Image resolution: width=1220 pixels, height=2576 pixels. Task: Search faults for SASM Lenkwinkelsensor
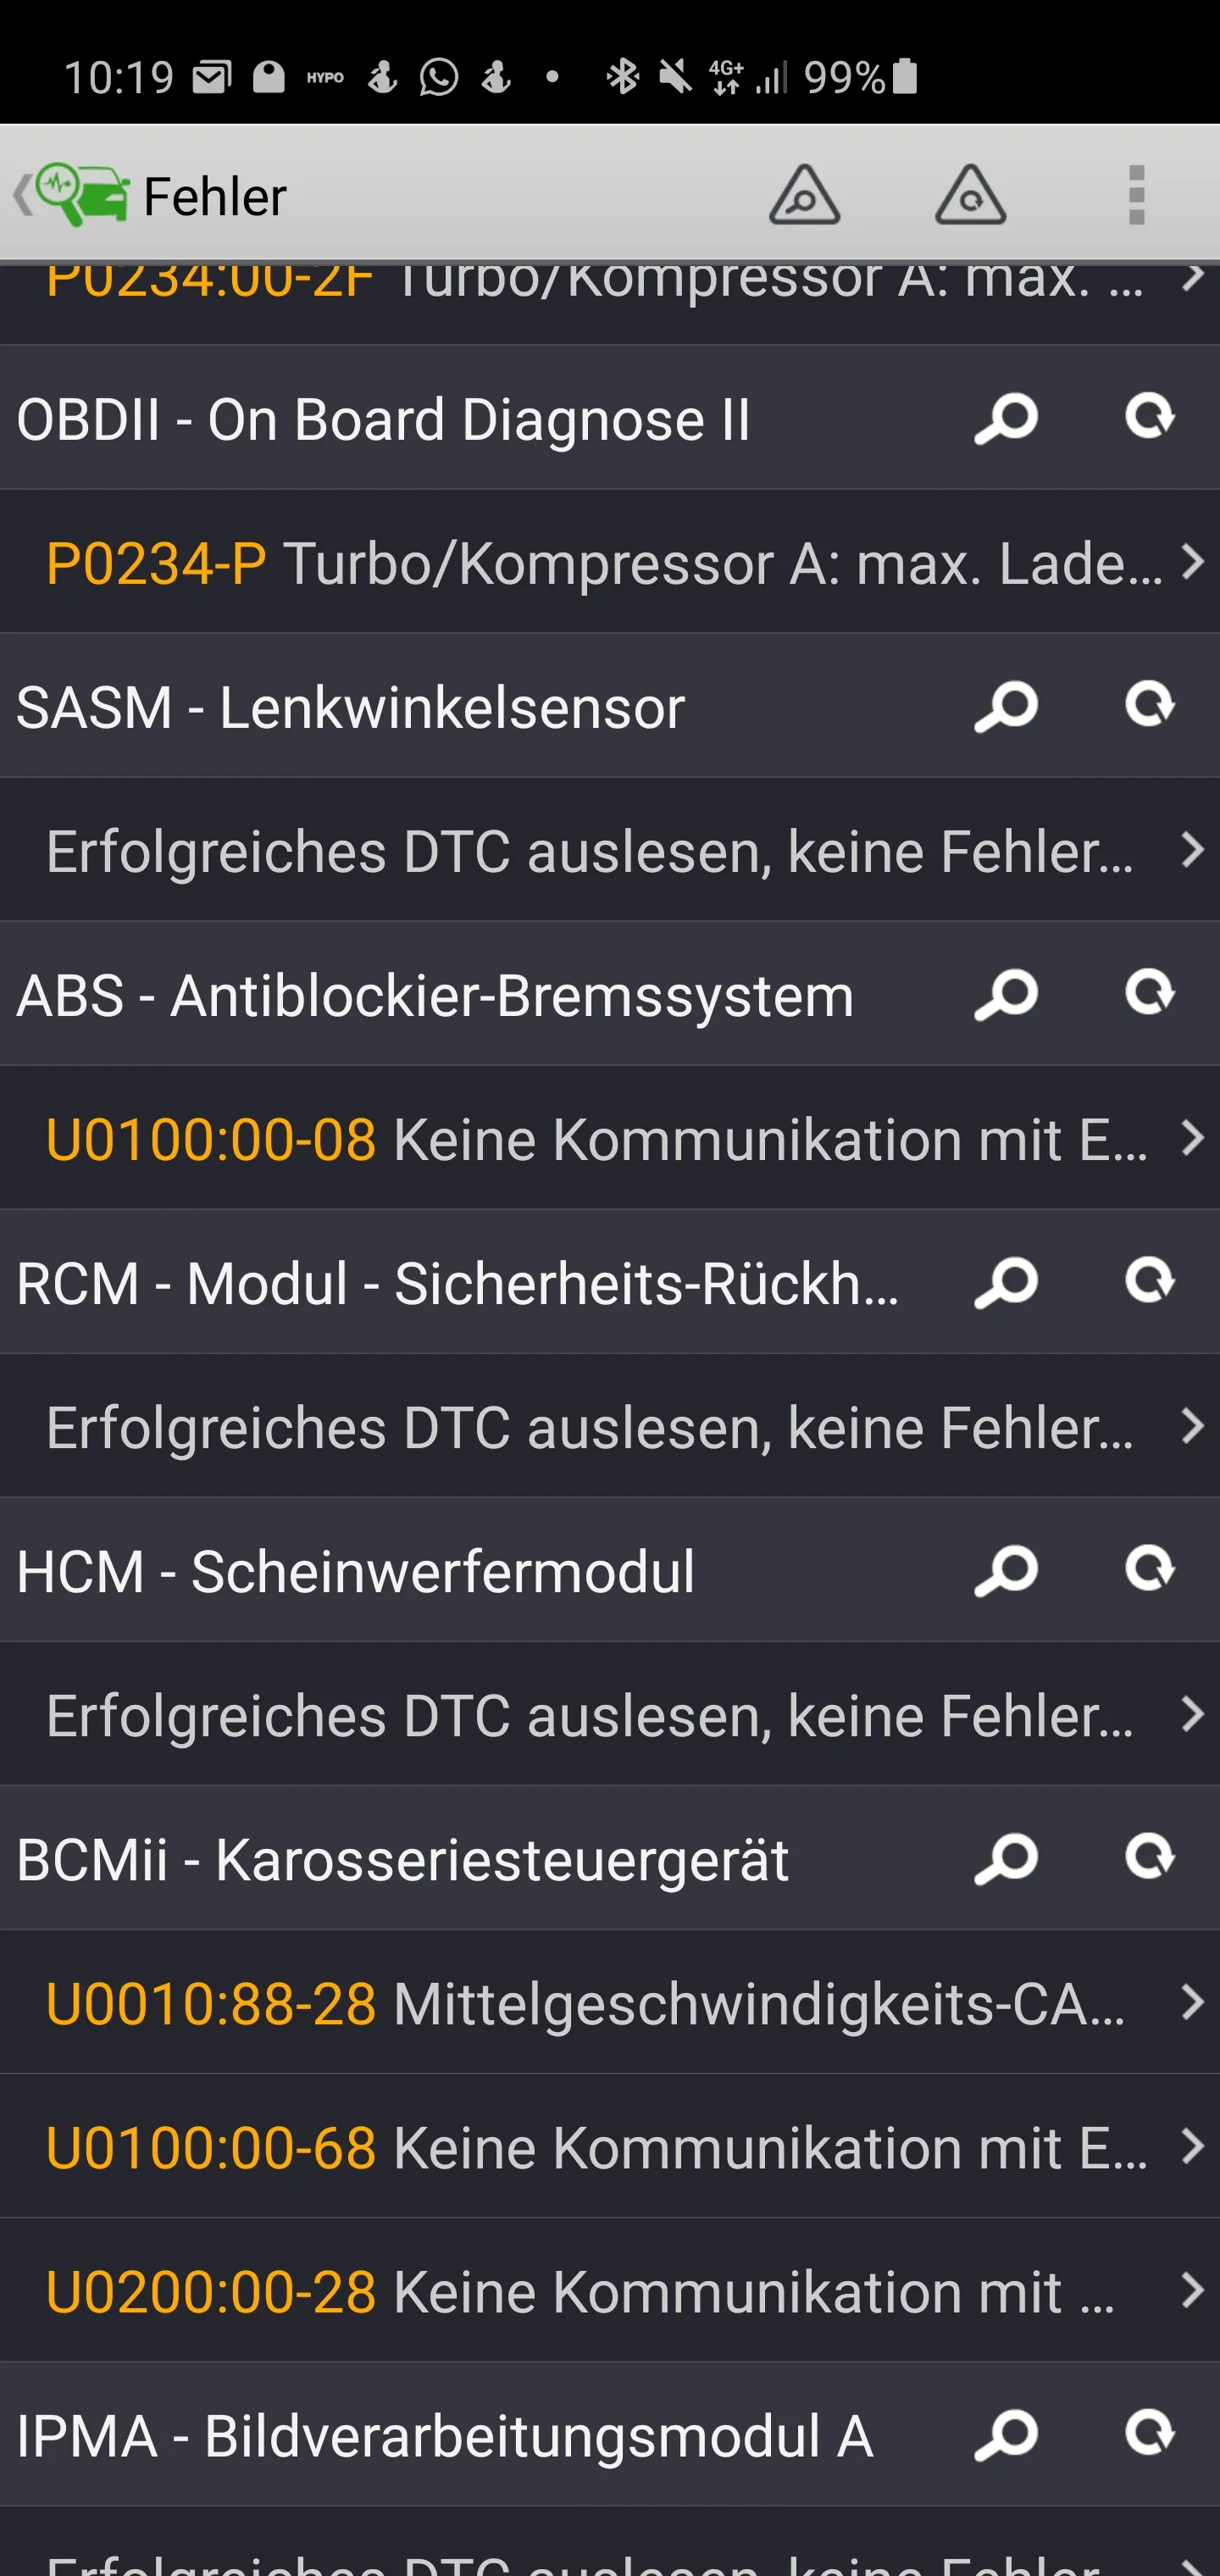pos(1006,707)
